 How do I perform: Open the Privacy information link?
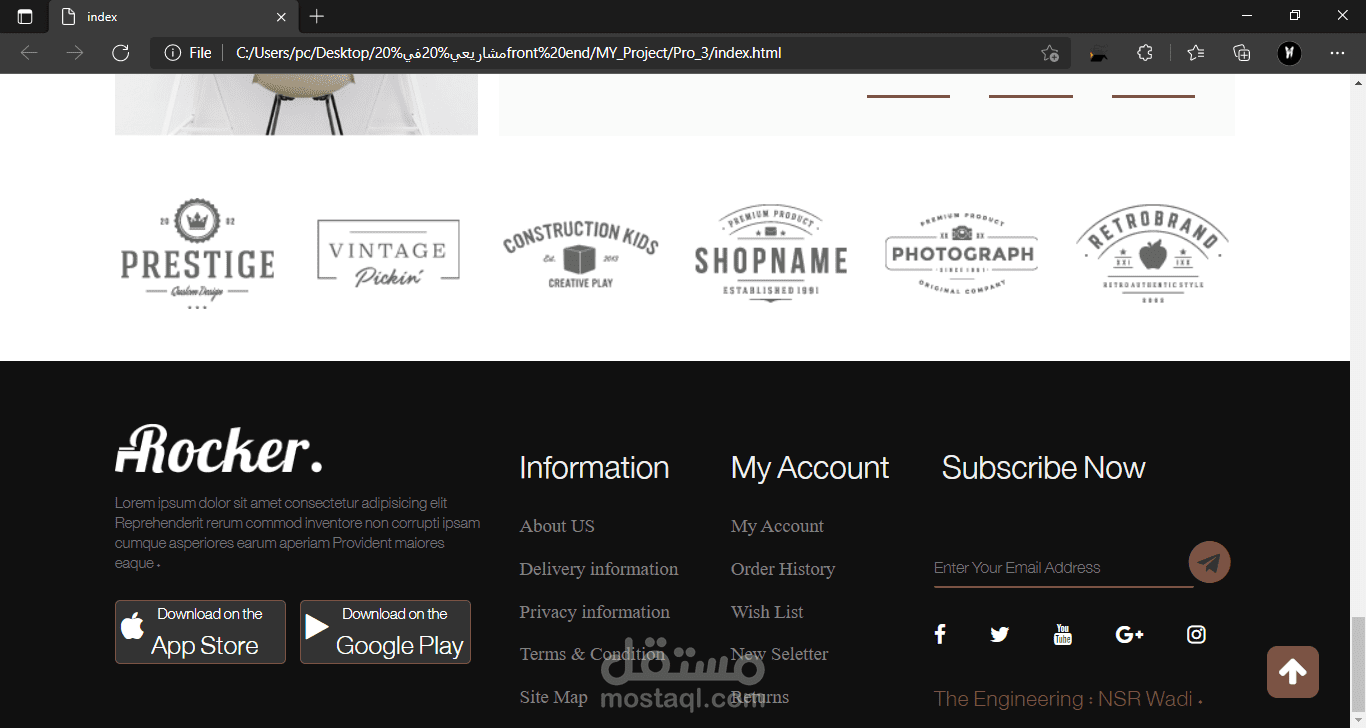coord(595,612)
